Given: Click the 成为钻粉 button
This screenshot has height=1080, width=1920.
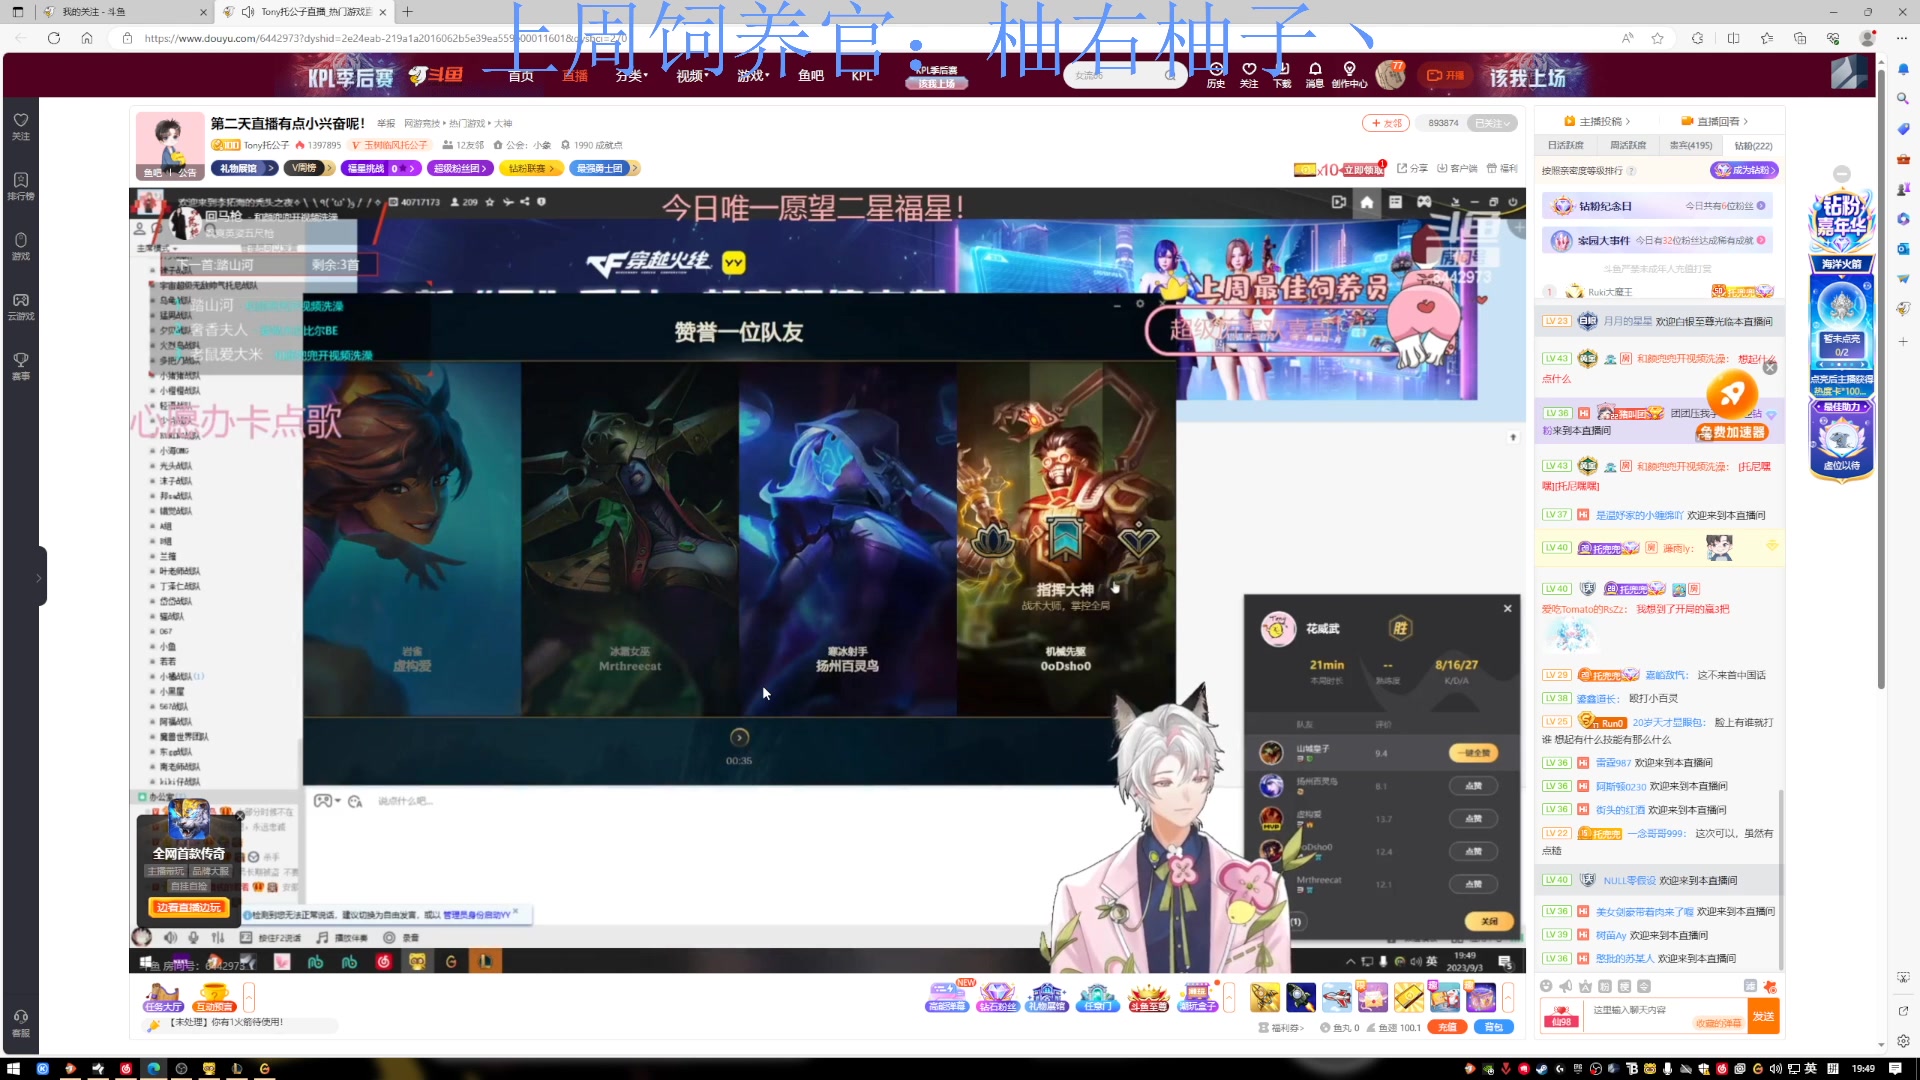Looking at the screenshot, I should coord(1744,170).
